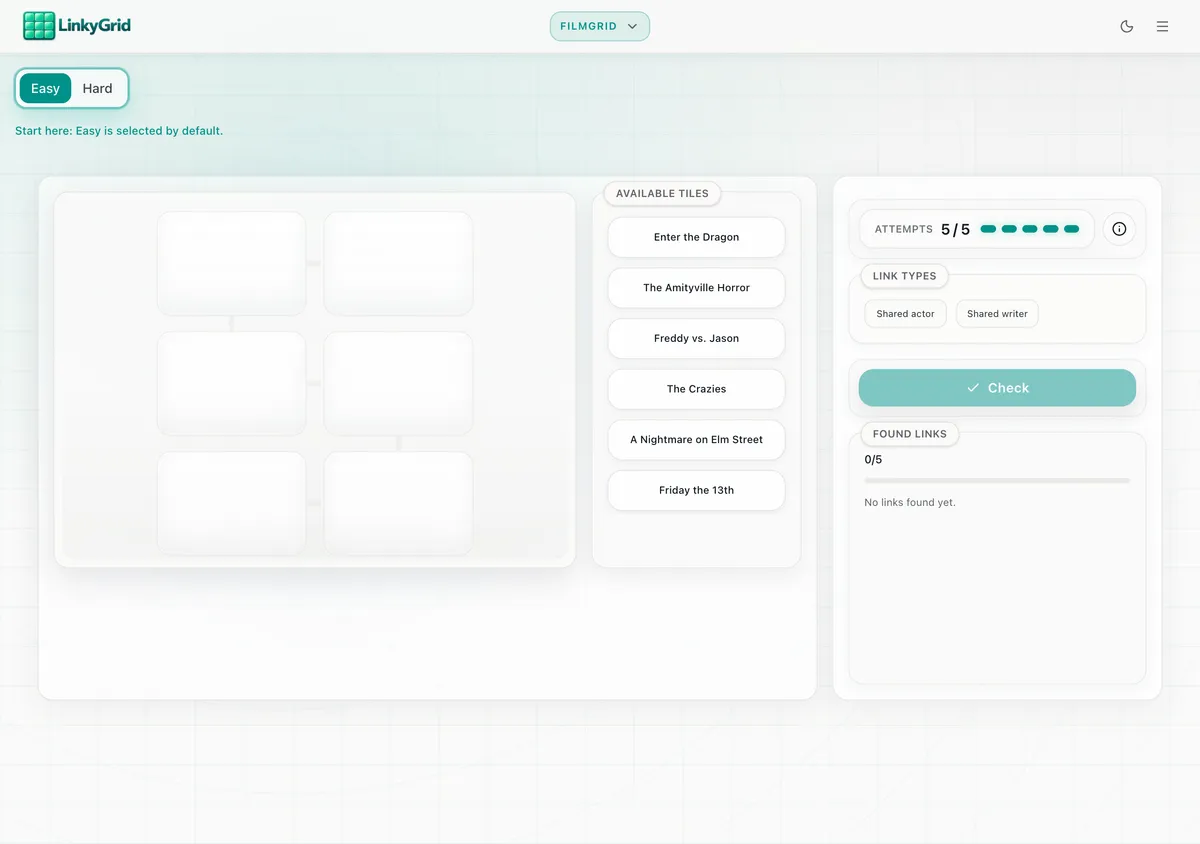
Task: Click the attempts remaining indicator pills
Action: pos(1030,229)
